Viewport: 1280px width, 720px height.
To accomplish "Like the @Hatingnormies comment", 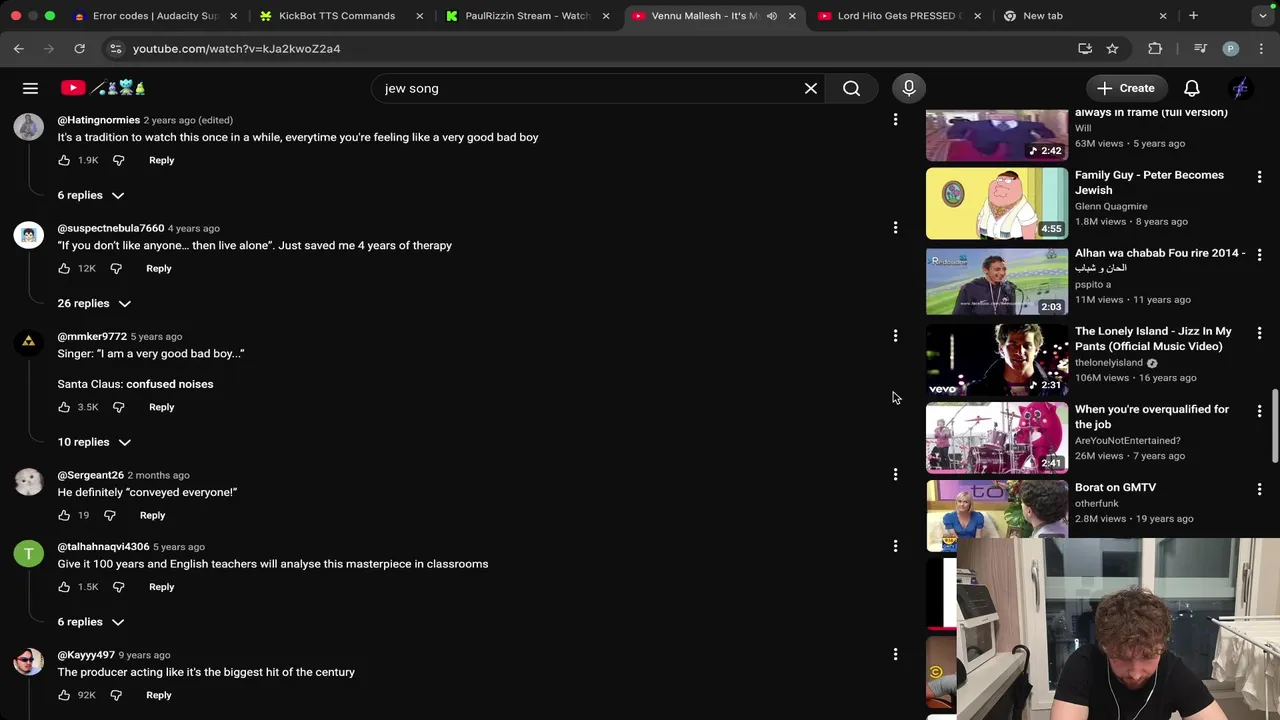I will (x=64, y=160).
